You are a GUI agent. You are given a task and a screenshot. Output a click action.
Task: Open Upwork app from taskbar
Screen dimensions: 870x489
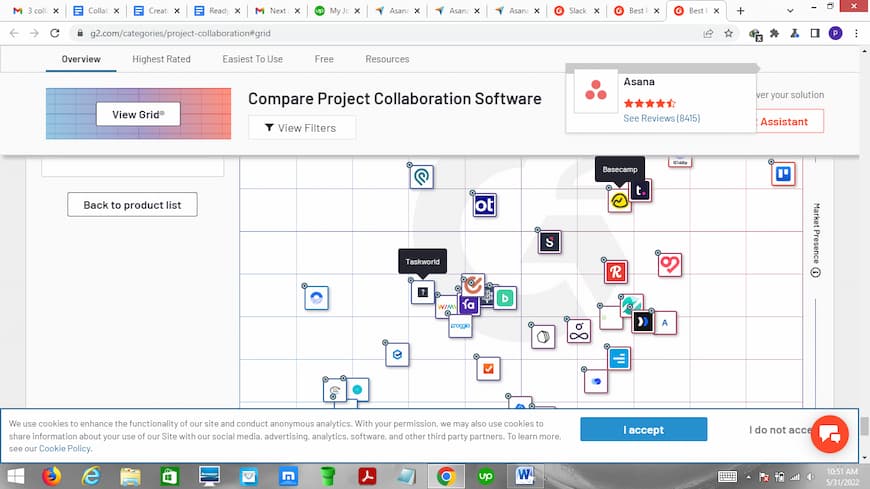click(x=485, y=476)
